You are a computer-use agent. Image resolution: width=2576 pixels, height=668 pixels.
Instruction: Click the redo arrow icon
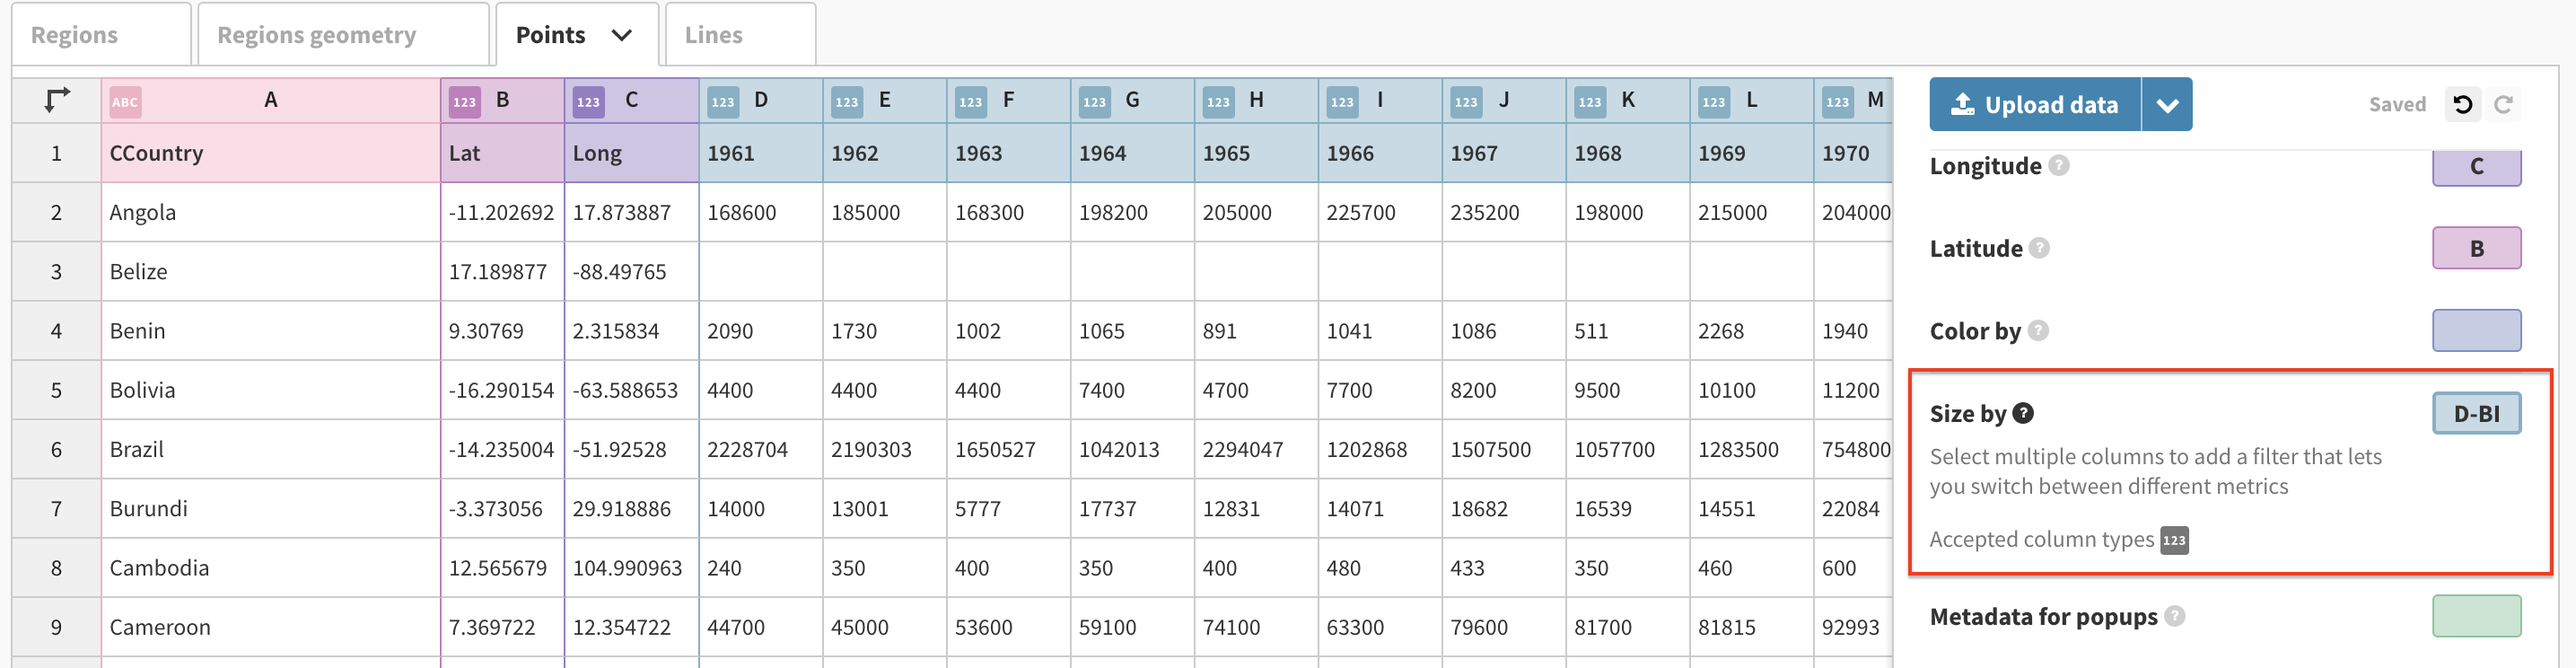2503,104
